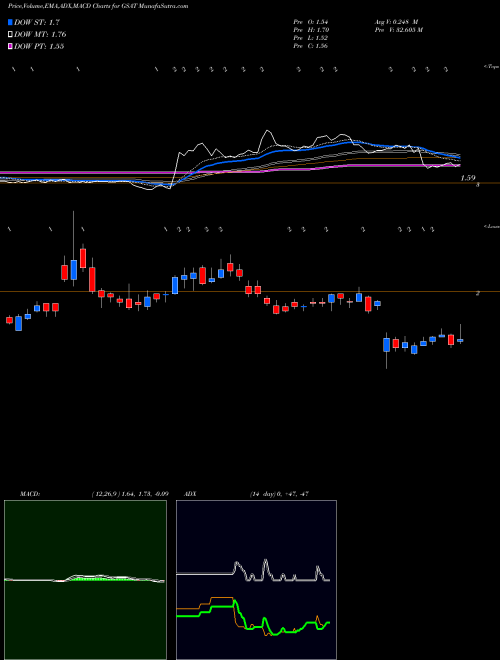Click the 'Pre V: 32.603 M' volume text
This screenshot has height=660, width=500.
(399, 30)
